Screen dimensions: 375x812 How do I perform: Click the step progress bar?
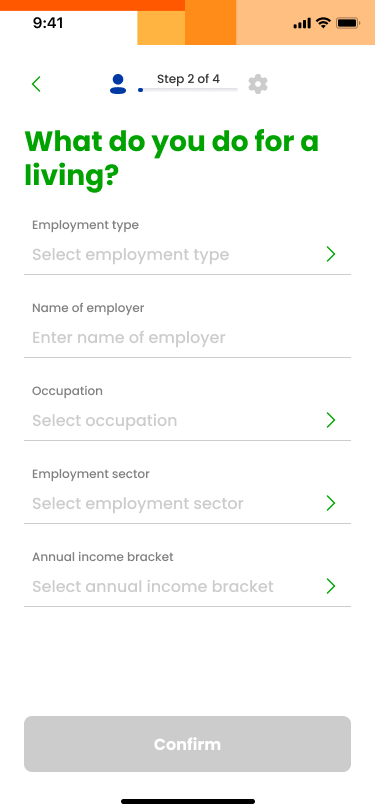188,90
